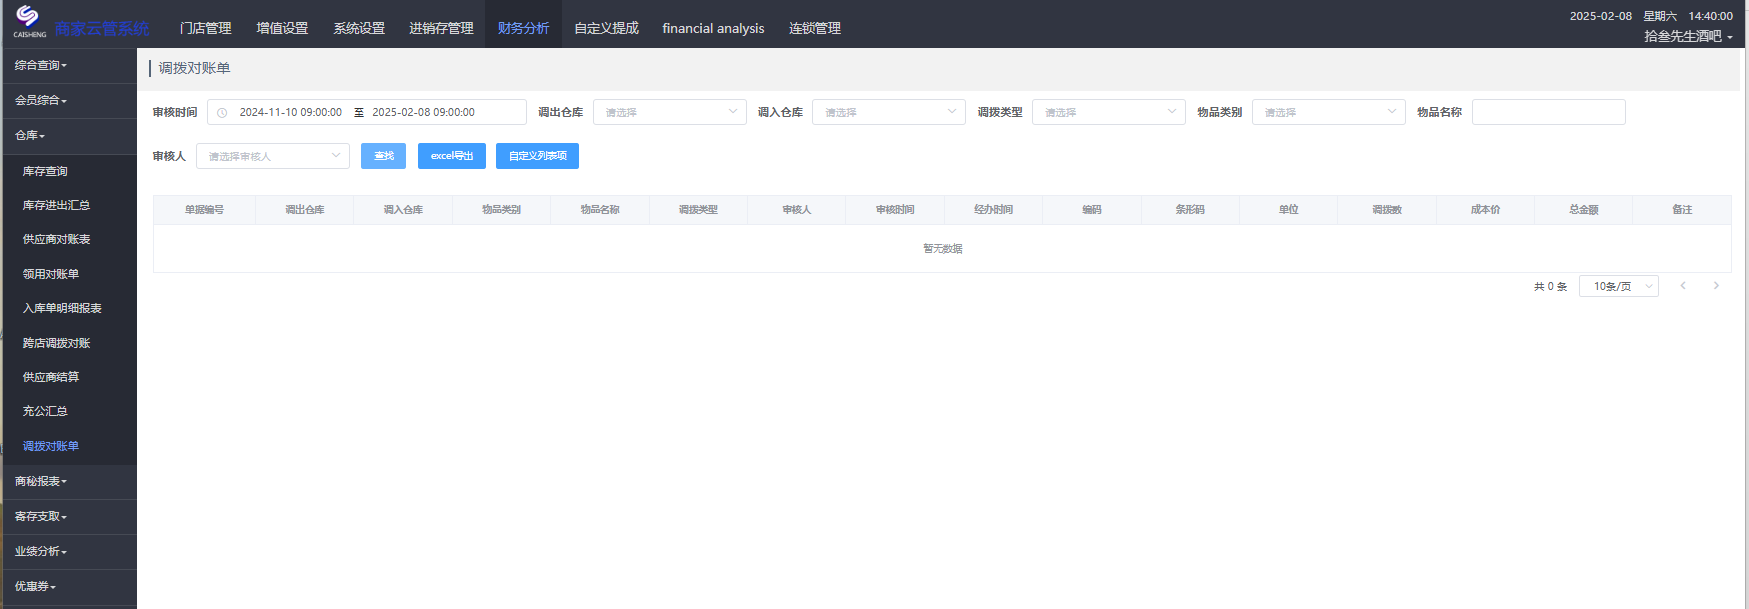Open 供应商结算 page
This screenshot has height=609, width=1749.
pyautogui.click(x=51, y=377)
